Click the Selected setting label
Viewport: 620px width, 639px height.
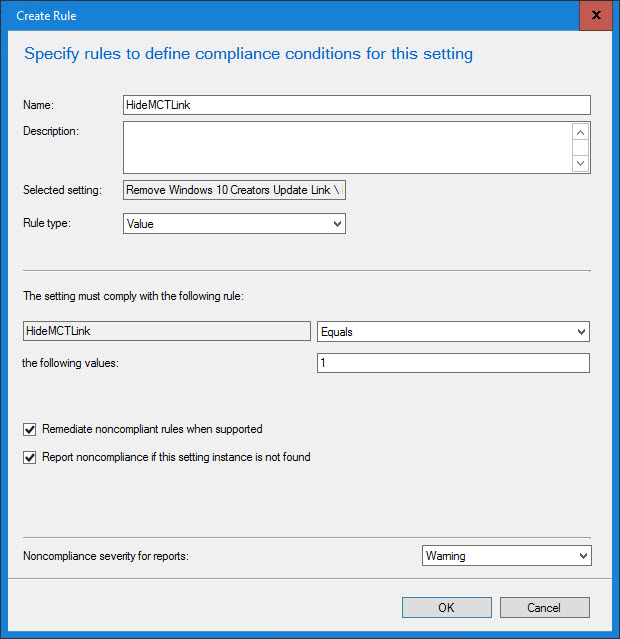62,190
